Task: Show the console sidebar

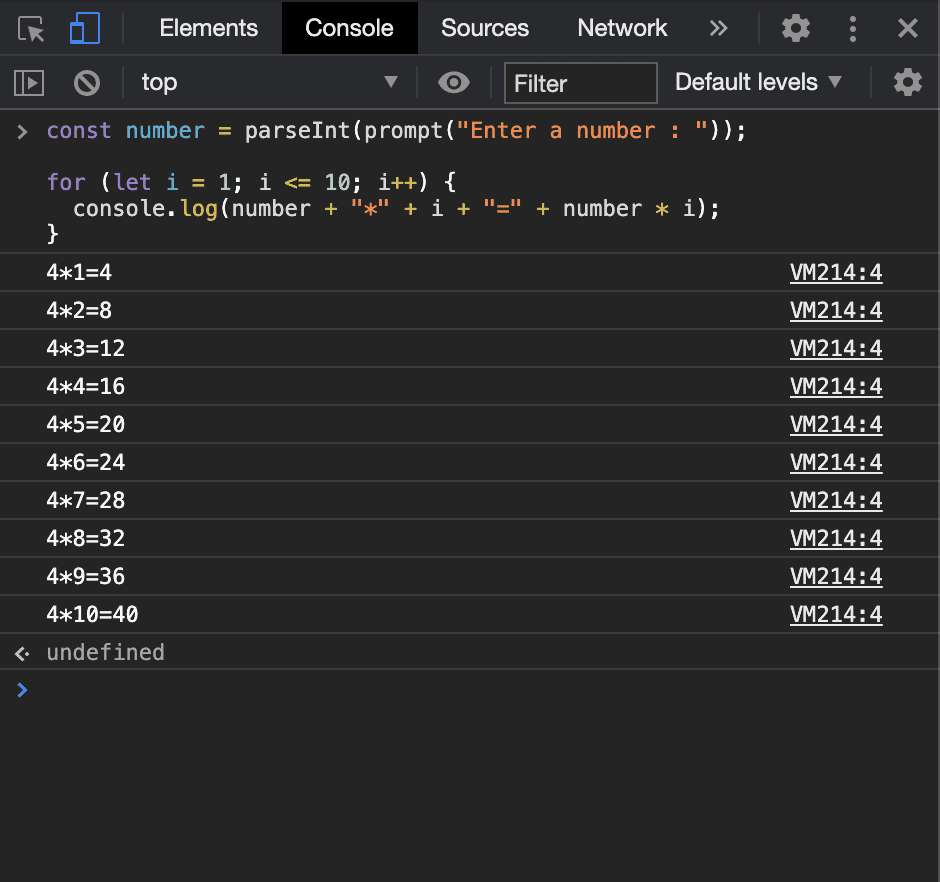Action: [x=30, y=83]
